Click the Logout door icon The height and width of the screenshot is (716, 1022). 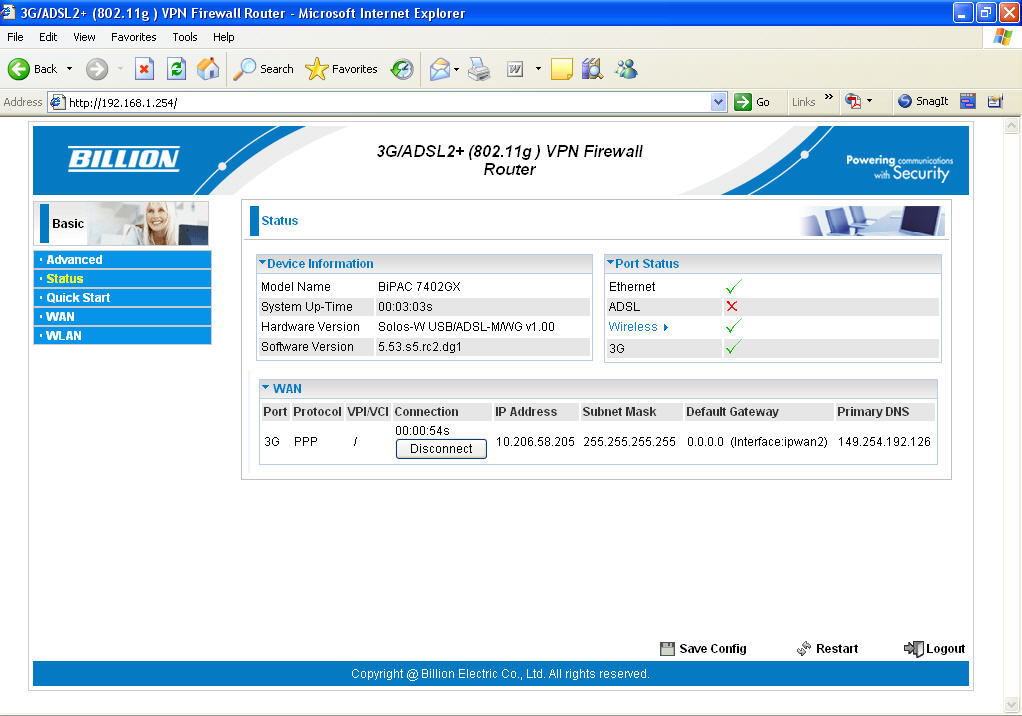[x=913, y=649]
